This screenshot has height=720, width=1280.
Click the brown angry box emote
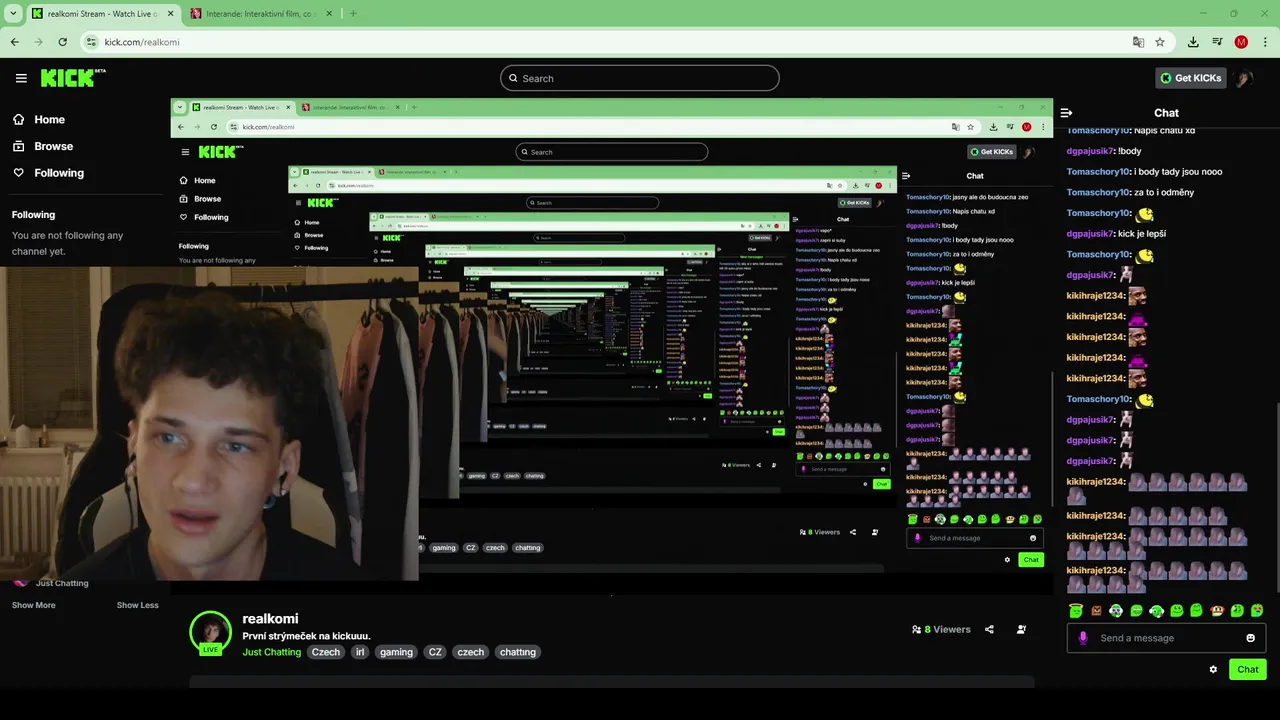click(x=1096, y=610)
